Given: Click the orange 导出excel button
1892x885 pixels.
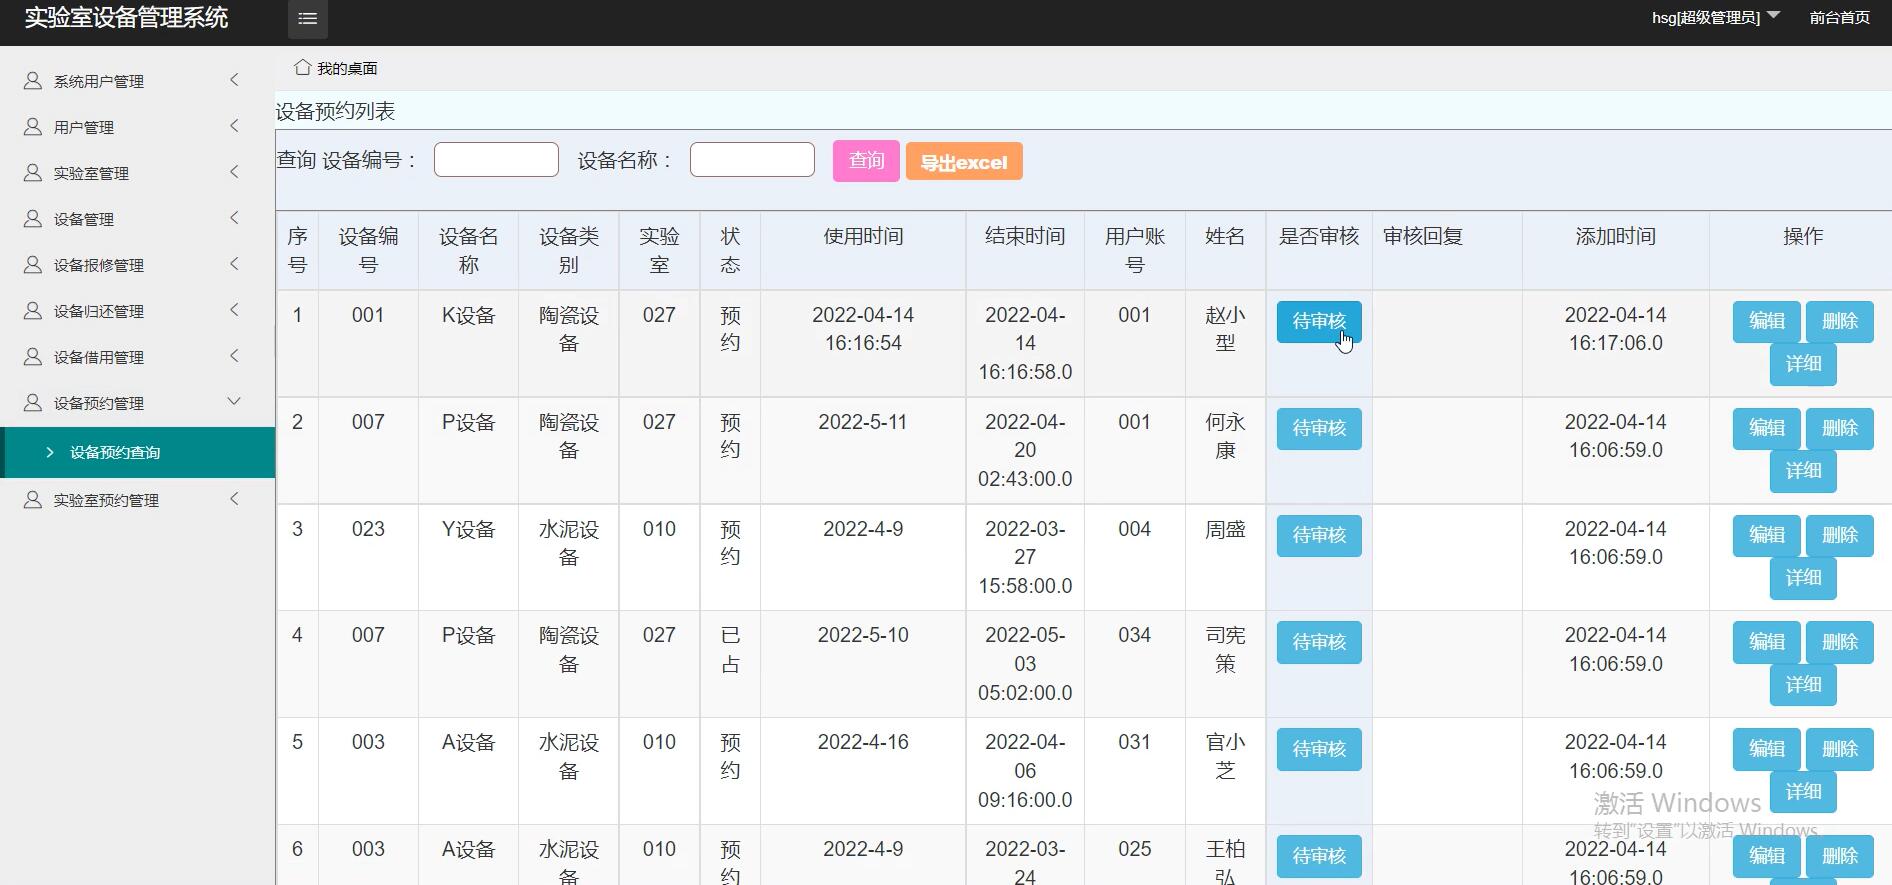Looking at the screenshot, I should (964, 162).
